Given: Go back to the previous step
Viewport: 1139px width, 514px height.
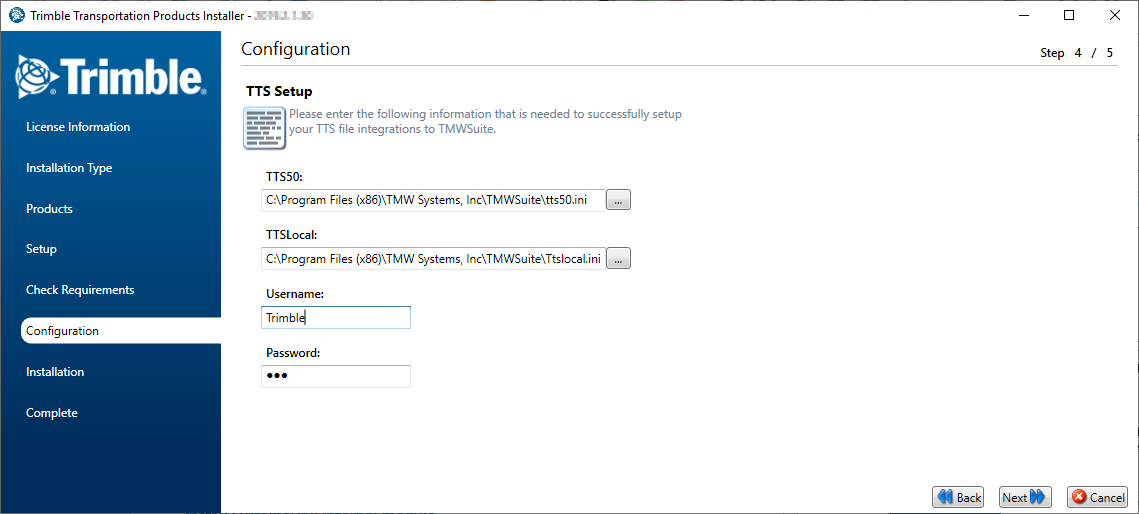Looking at the screenshot, I should coord(958,497).
